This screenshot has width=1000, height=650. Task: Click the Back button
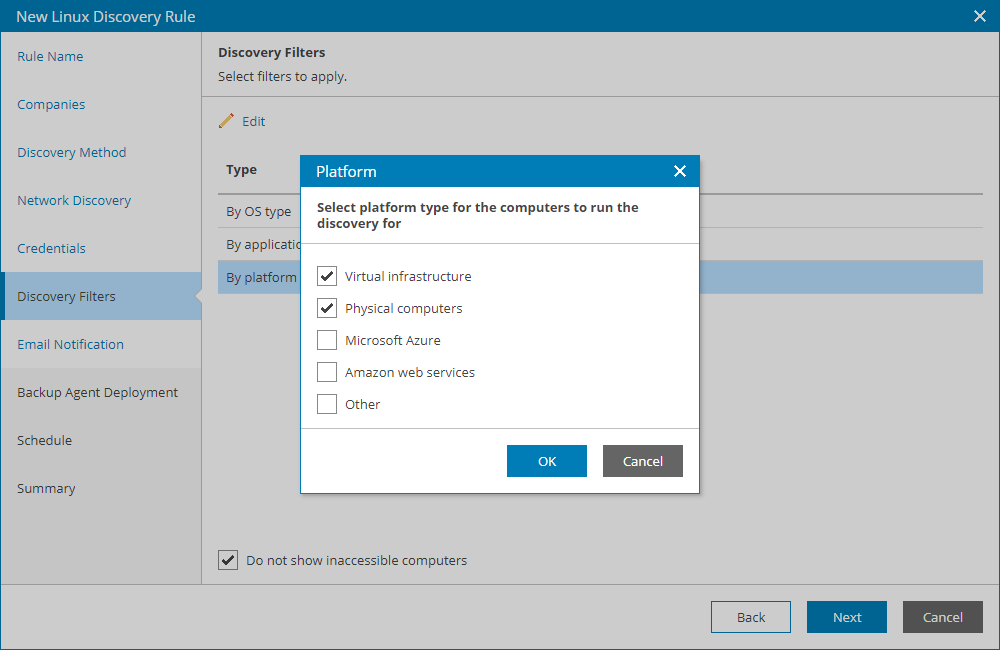pyautogui.click(x=751, y=617)
